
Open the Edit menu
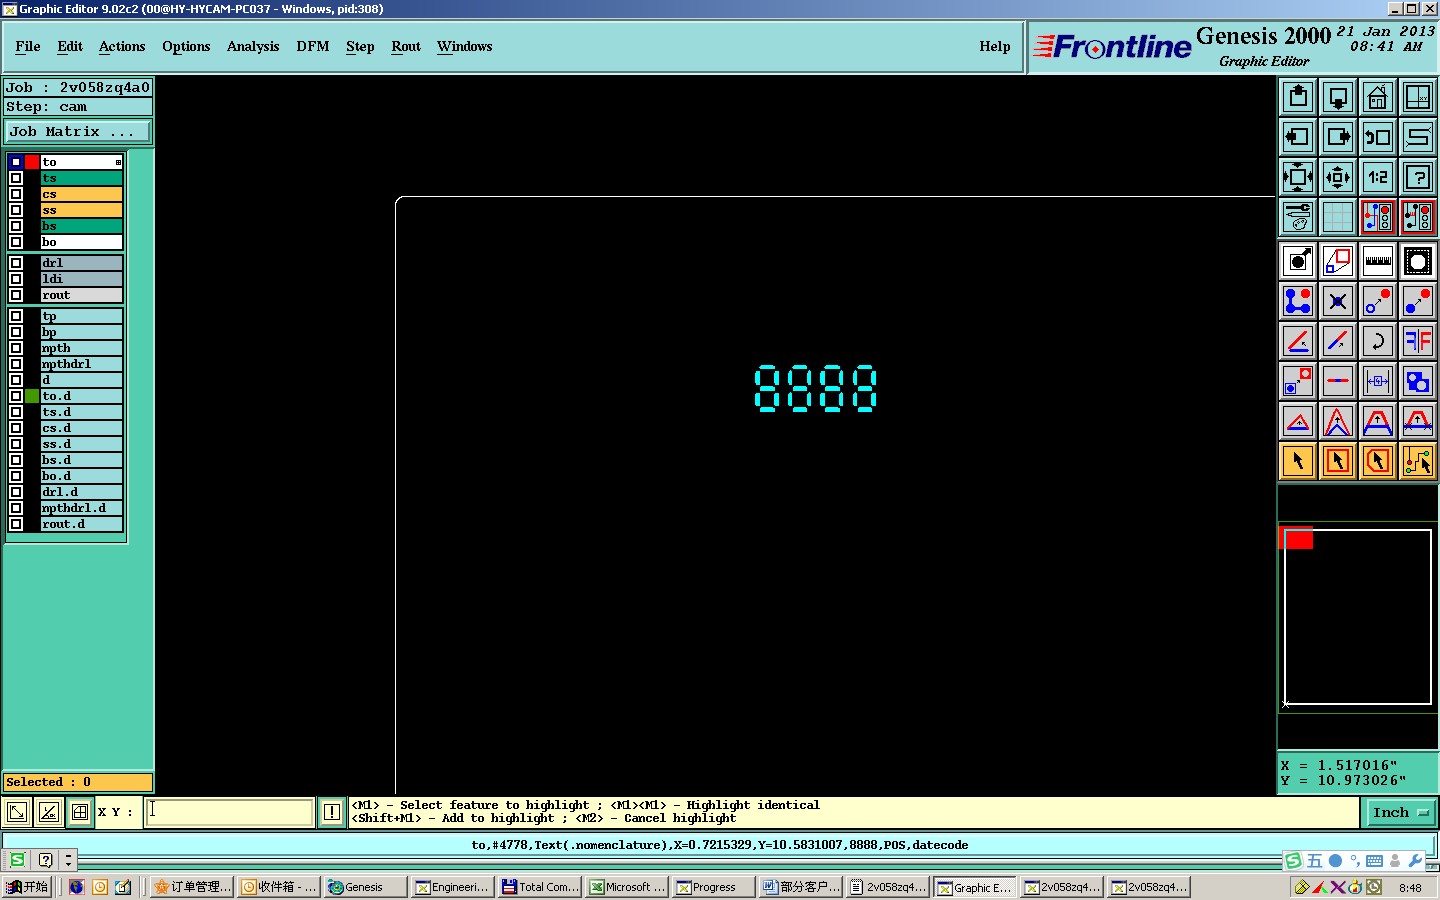coord(70,46)
